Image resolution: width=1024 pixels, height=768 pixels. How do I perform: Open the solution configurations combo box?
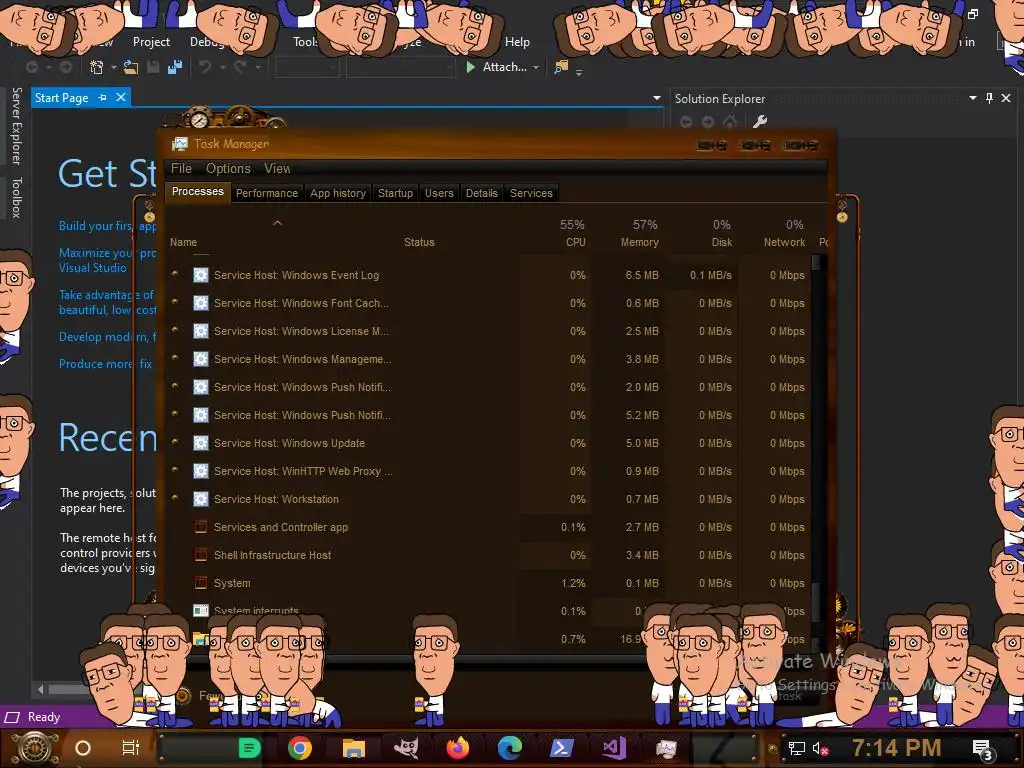[x=307, y=67]
